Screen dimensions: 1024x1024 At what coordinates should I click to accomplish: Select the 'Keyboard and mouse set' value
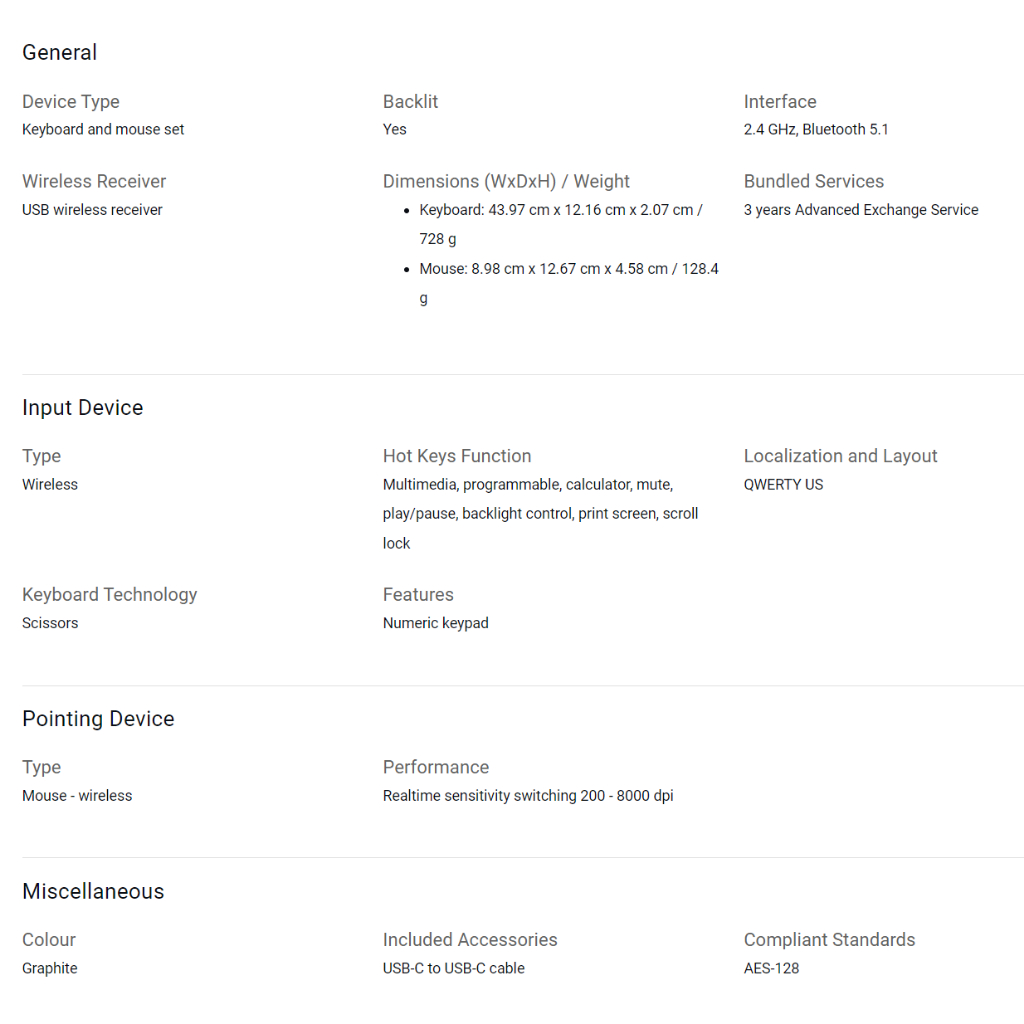[x=103, y=129]
